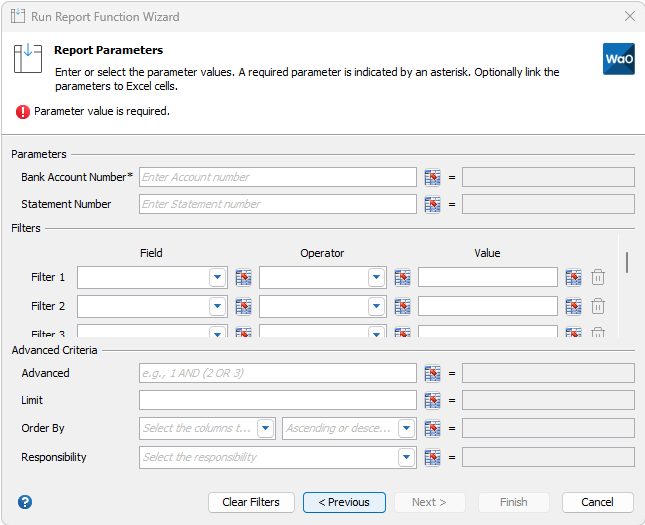Viewport: 645px width, 525px height.
Task: Expand the Filter 1 Field dropdown
Action: [217, 278]
